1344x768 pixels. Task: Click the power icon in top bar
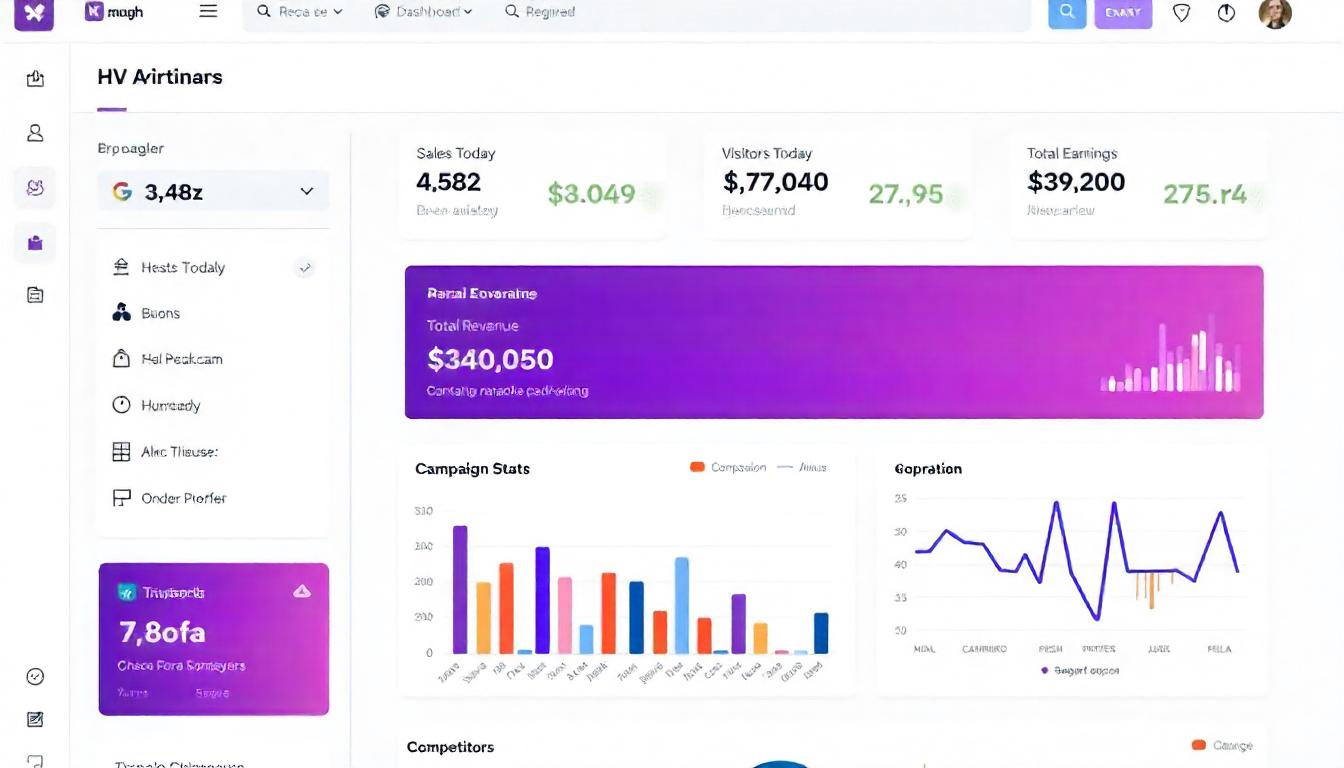point(1226,13)
